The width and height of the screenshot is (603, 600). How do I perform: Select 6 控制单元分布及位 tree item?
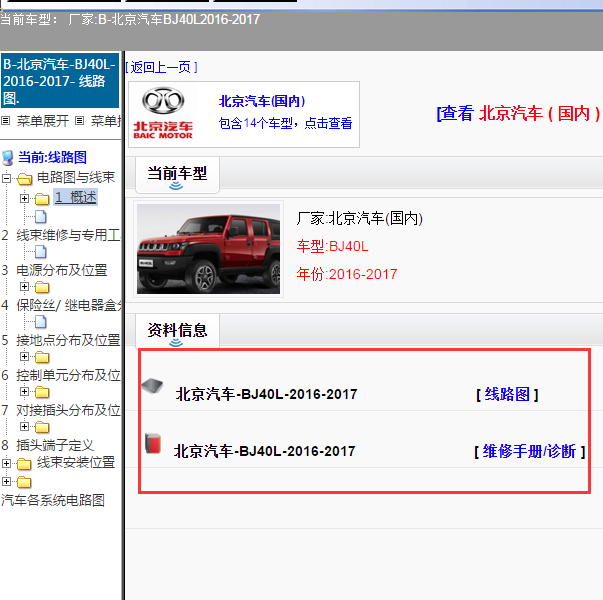tap(61, 375)
